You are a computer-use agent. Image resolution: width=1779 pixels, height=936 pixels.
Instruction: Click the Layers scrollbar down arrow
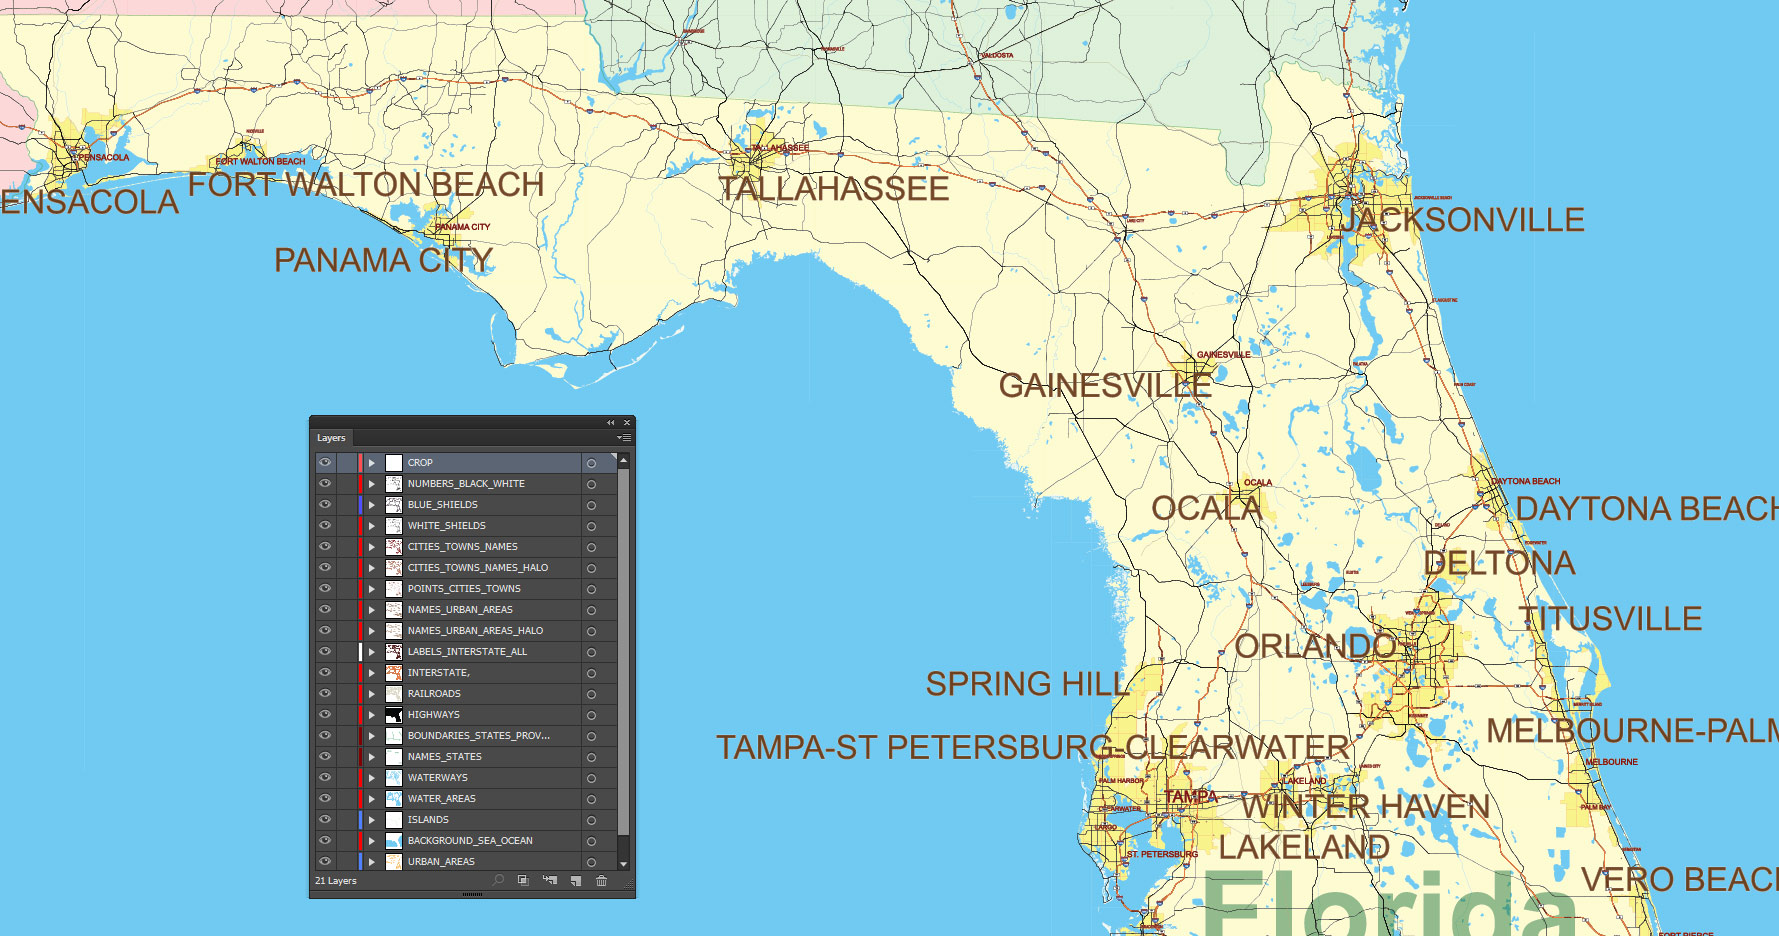[624, 864]
